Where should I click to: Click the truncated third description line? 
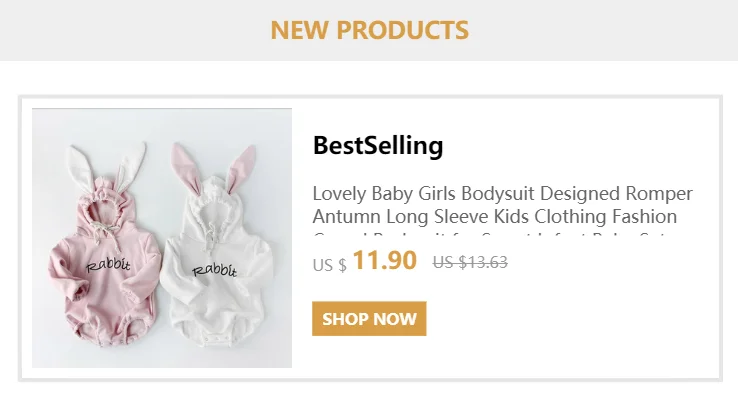(495, 239)
